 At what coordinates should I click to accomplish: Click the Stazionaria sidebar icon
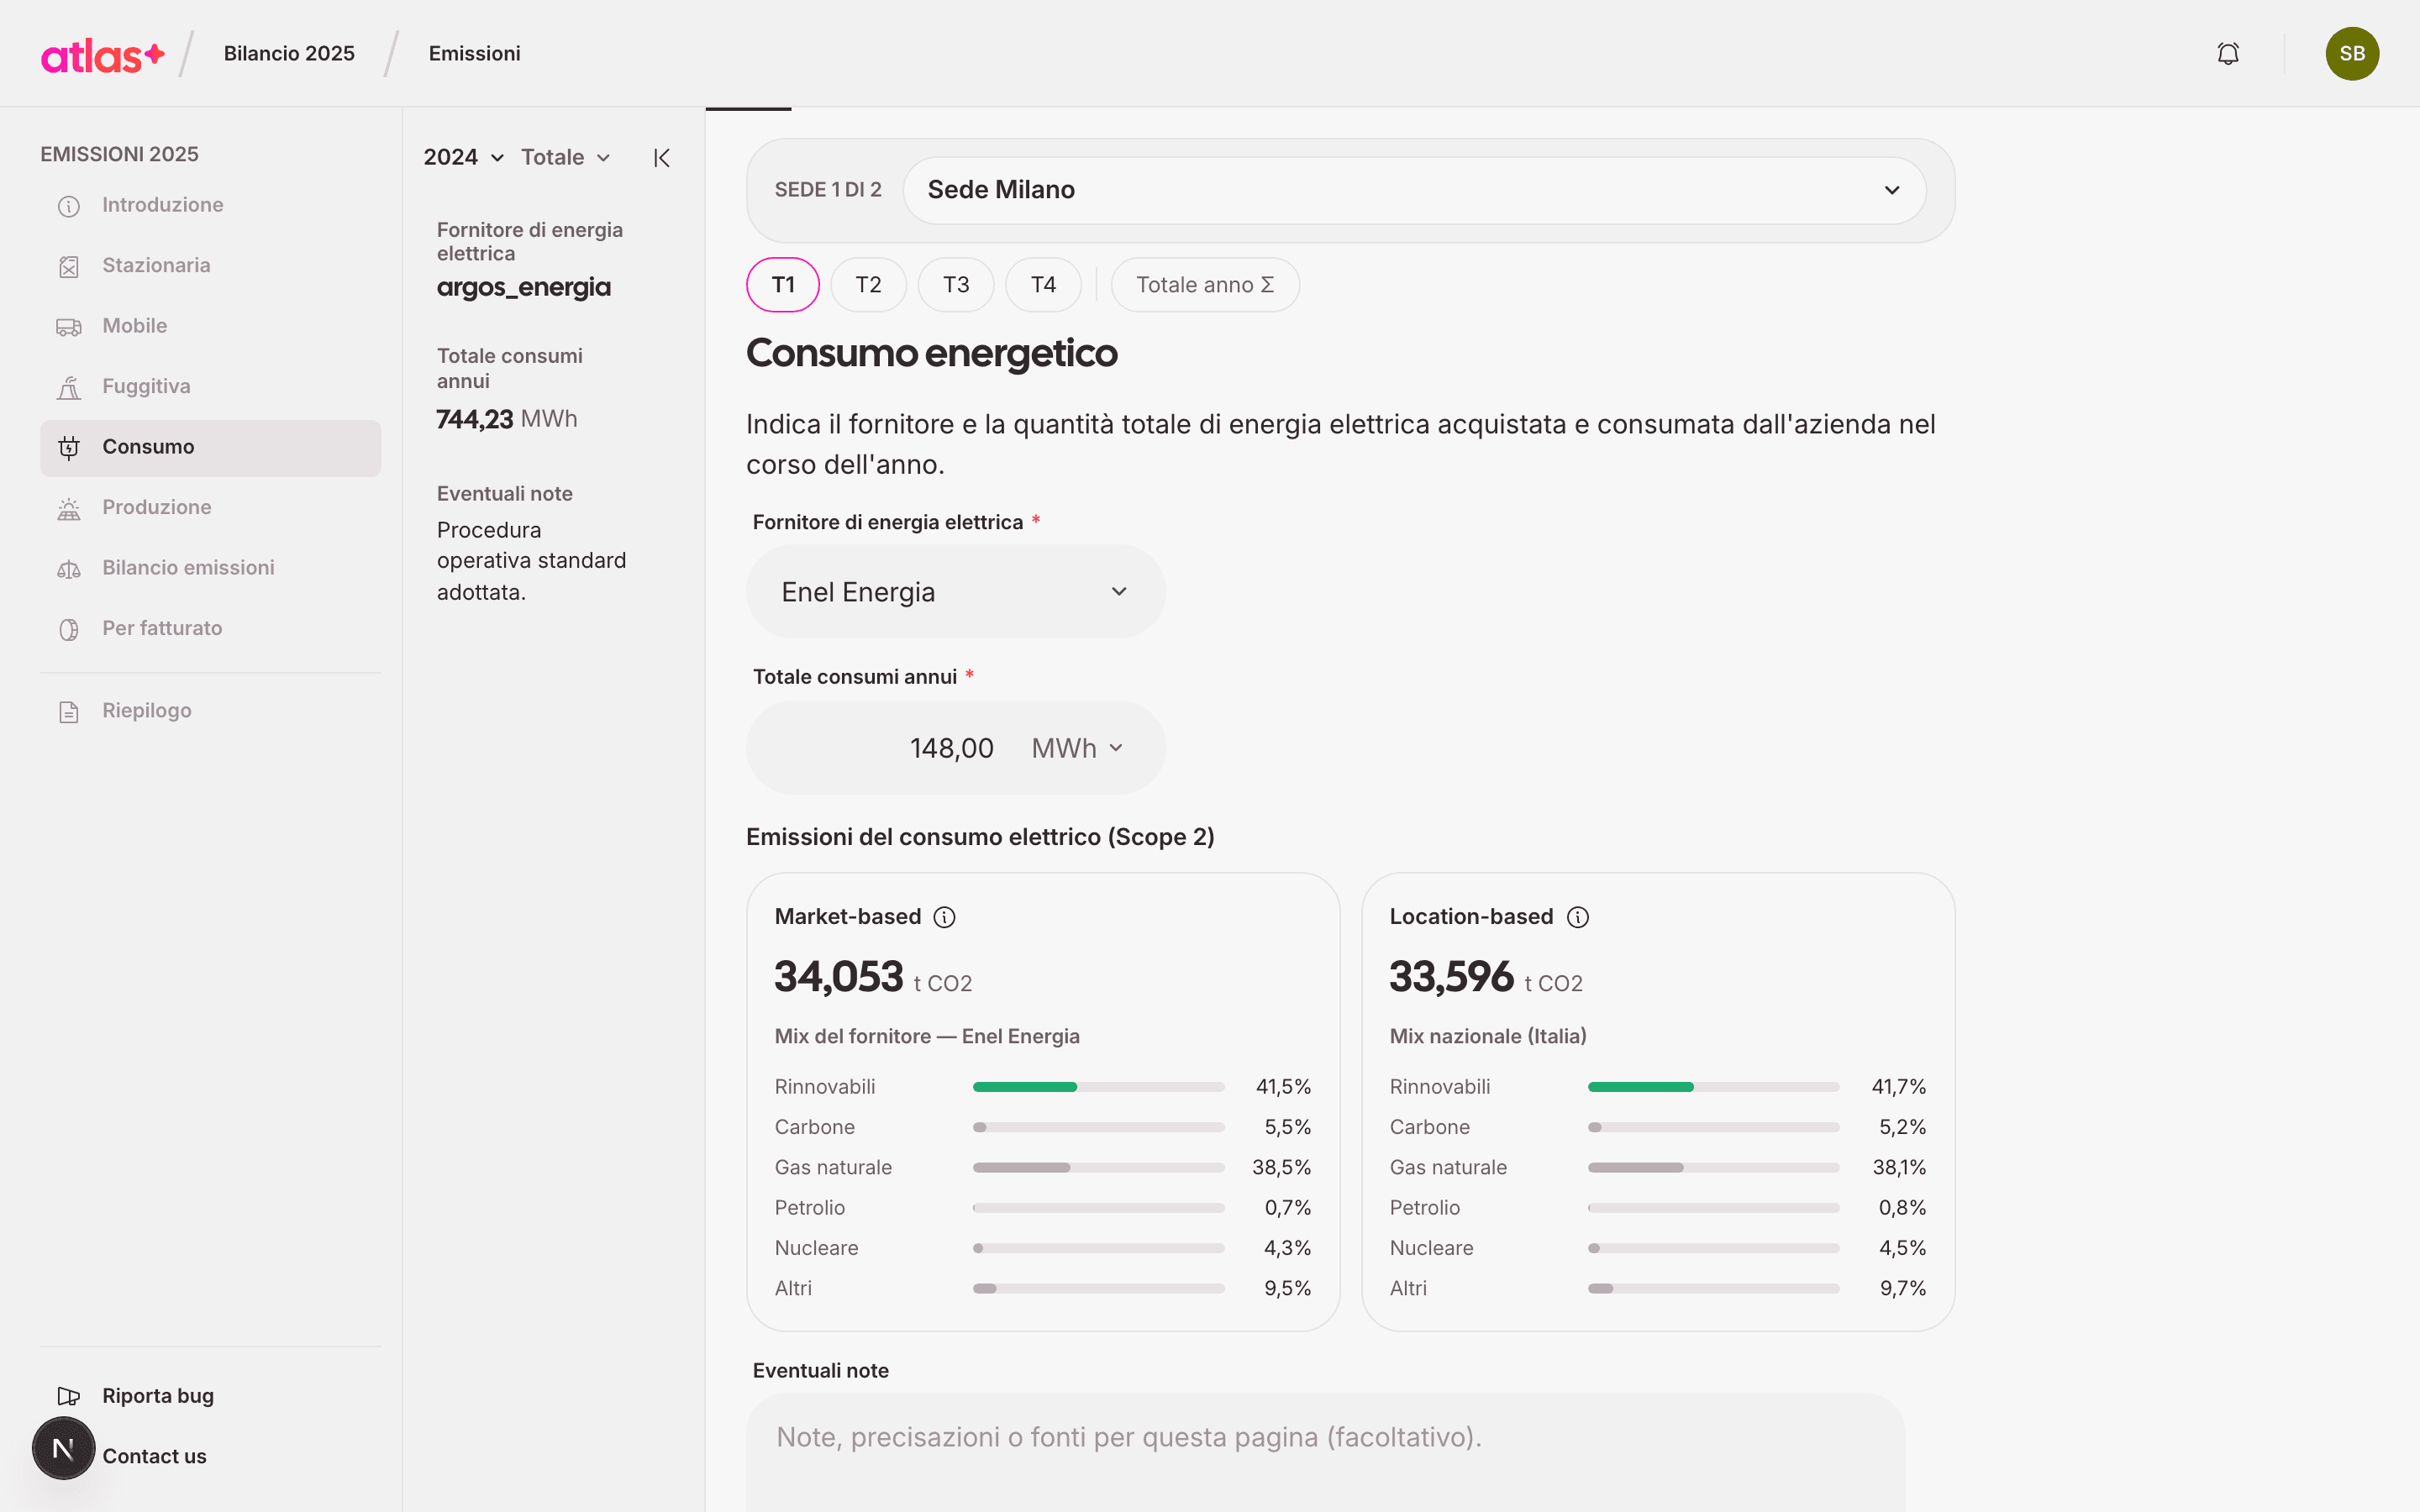point(69,266)
